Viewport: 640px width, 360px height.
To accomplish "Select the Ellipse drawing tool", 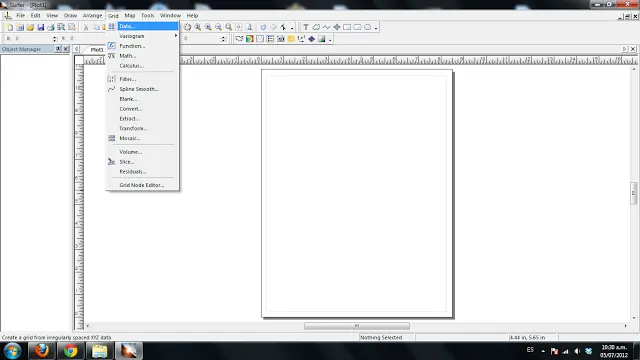I will click(x=367, y=27).
